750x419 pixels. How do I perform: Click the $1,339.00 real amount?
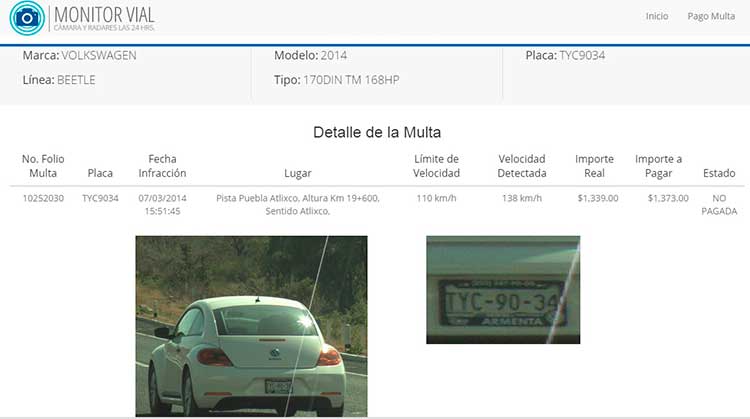point(598,198)
